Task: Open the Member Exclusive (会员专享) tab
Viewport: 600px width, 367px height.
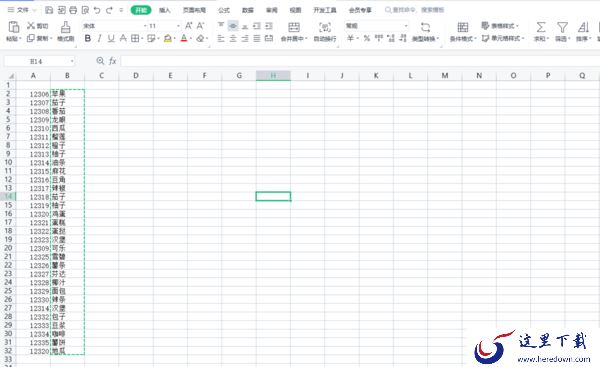Action: [360, 10]
